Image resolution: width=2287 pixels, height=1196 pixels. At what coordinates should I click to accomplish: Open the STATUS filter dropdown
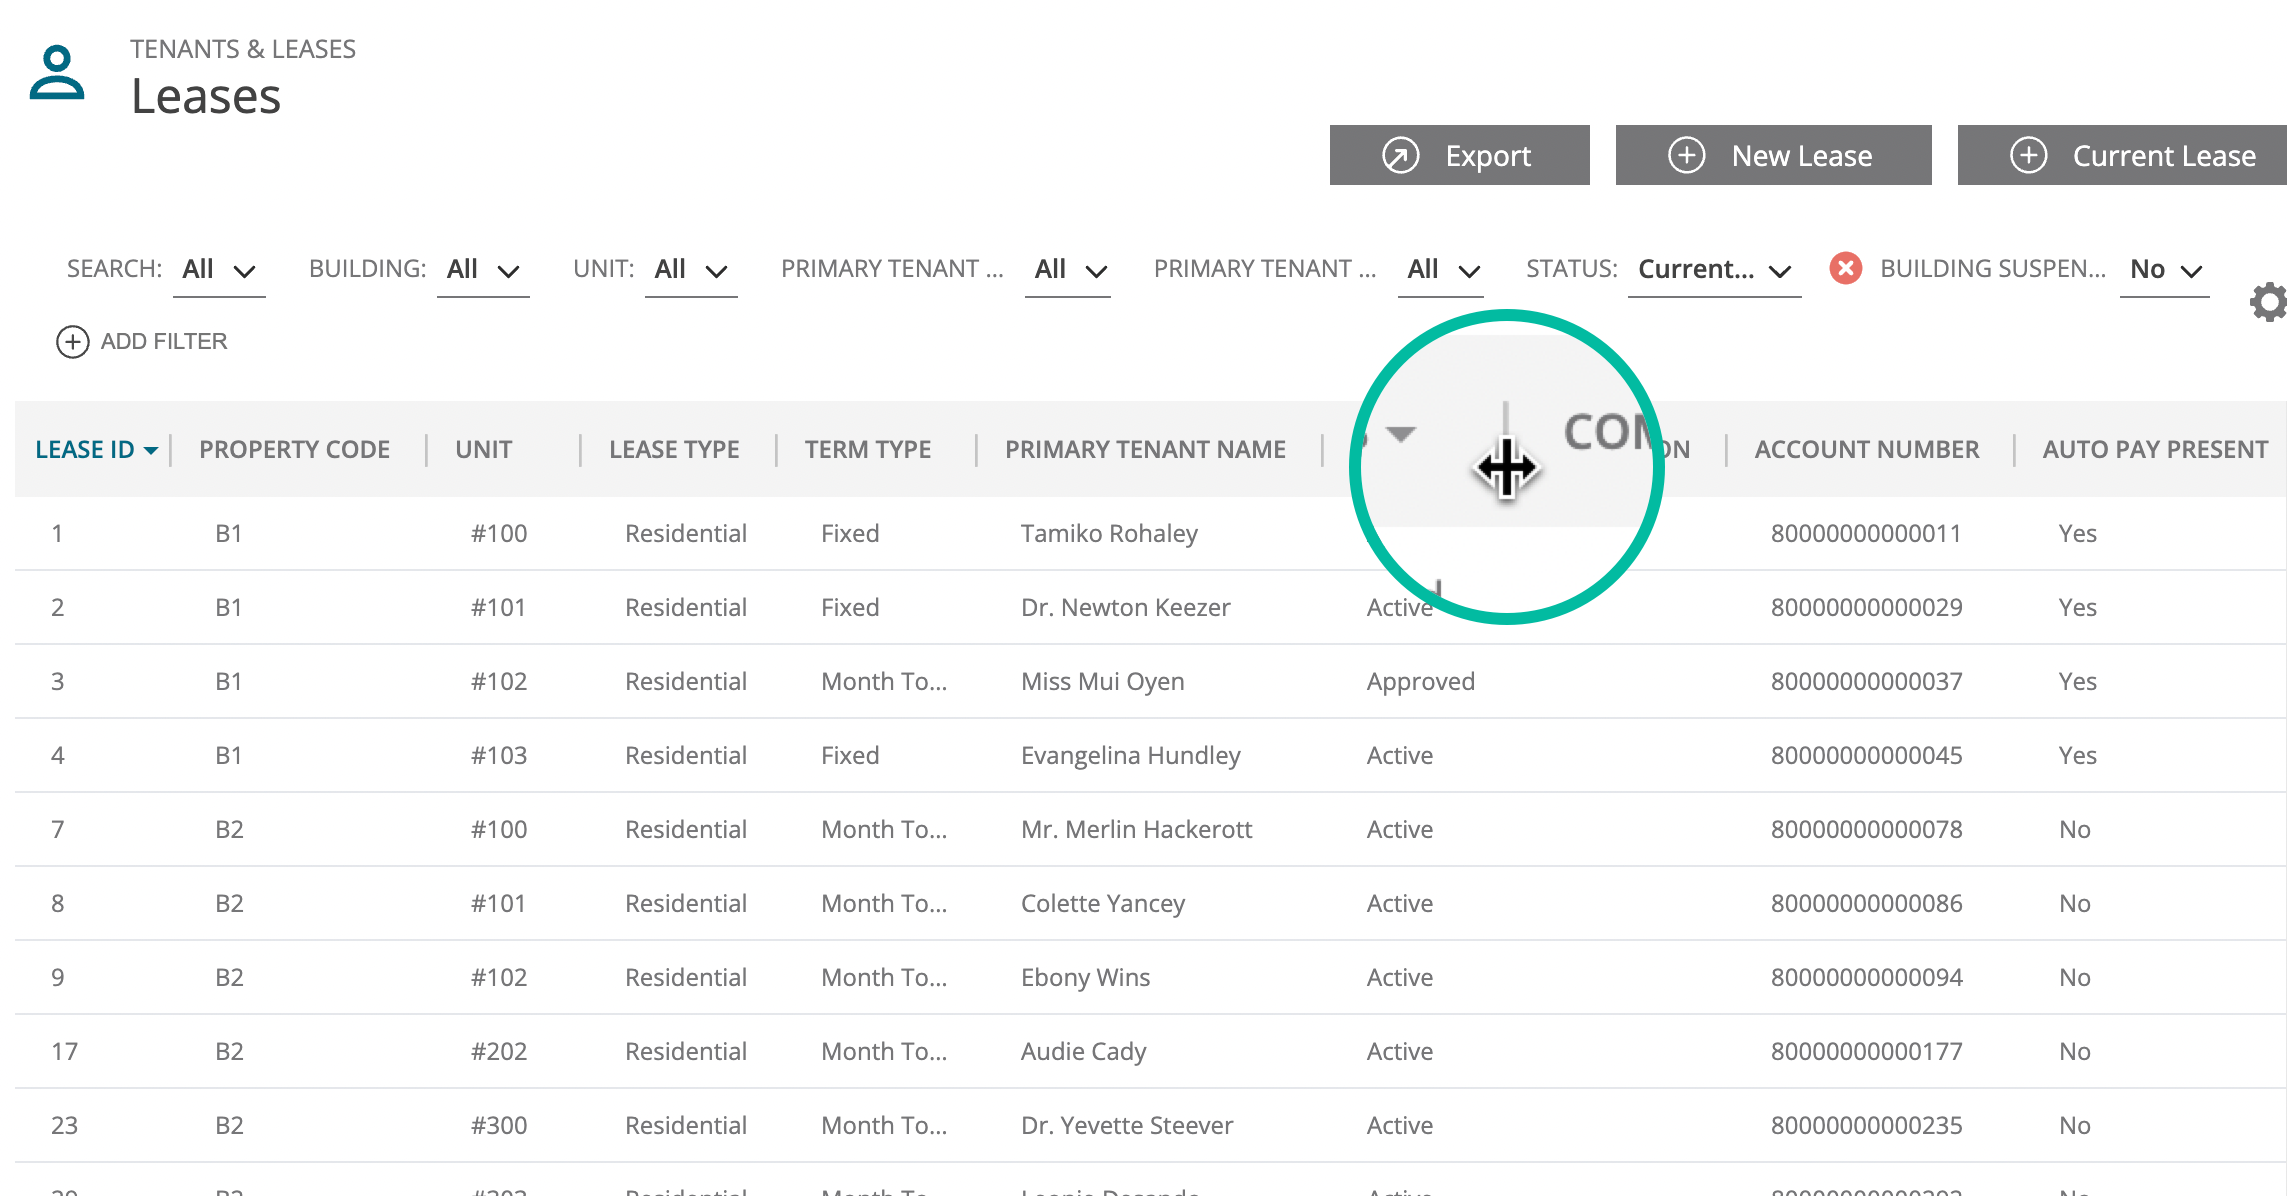1715,270
